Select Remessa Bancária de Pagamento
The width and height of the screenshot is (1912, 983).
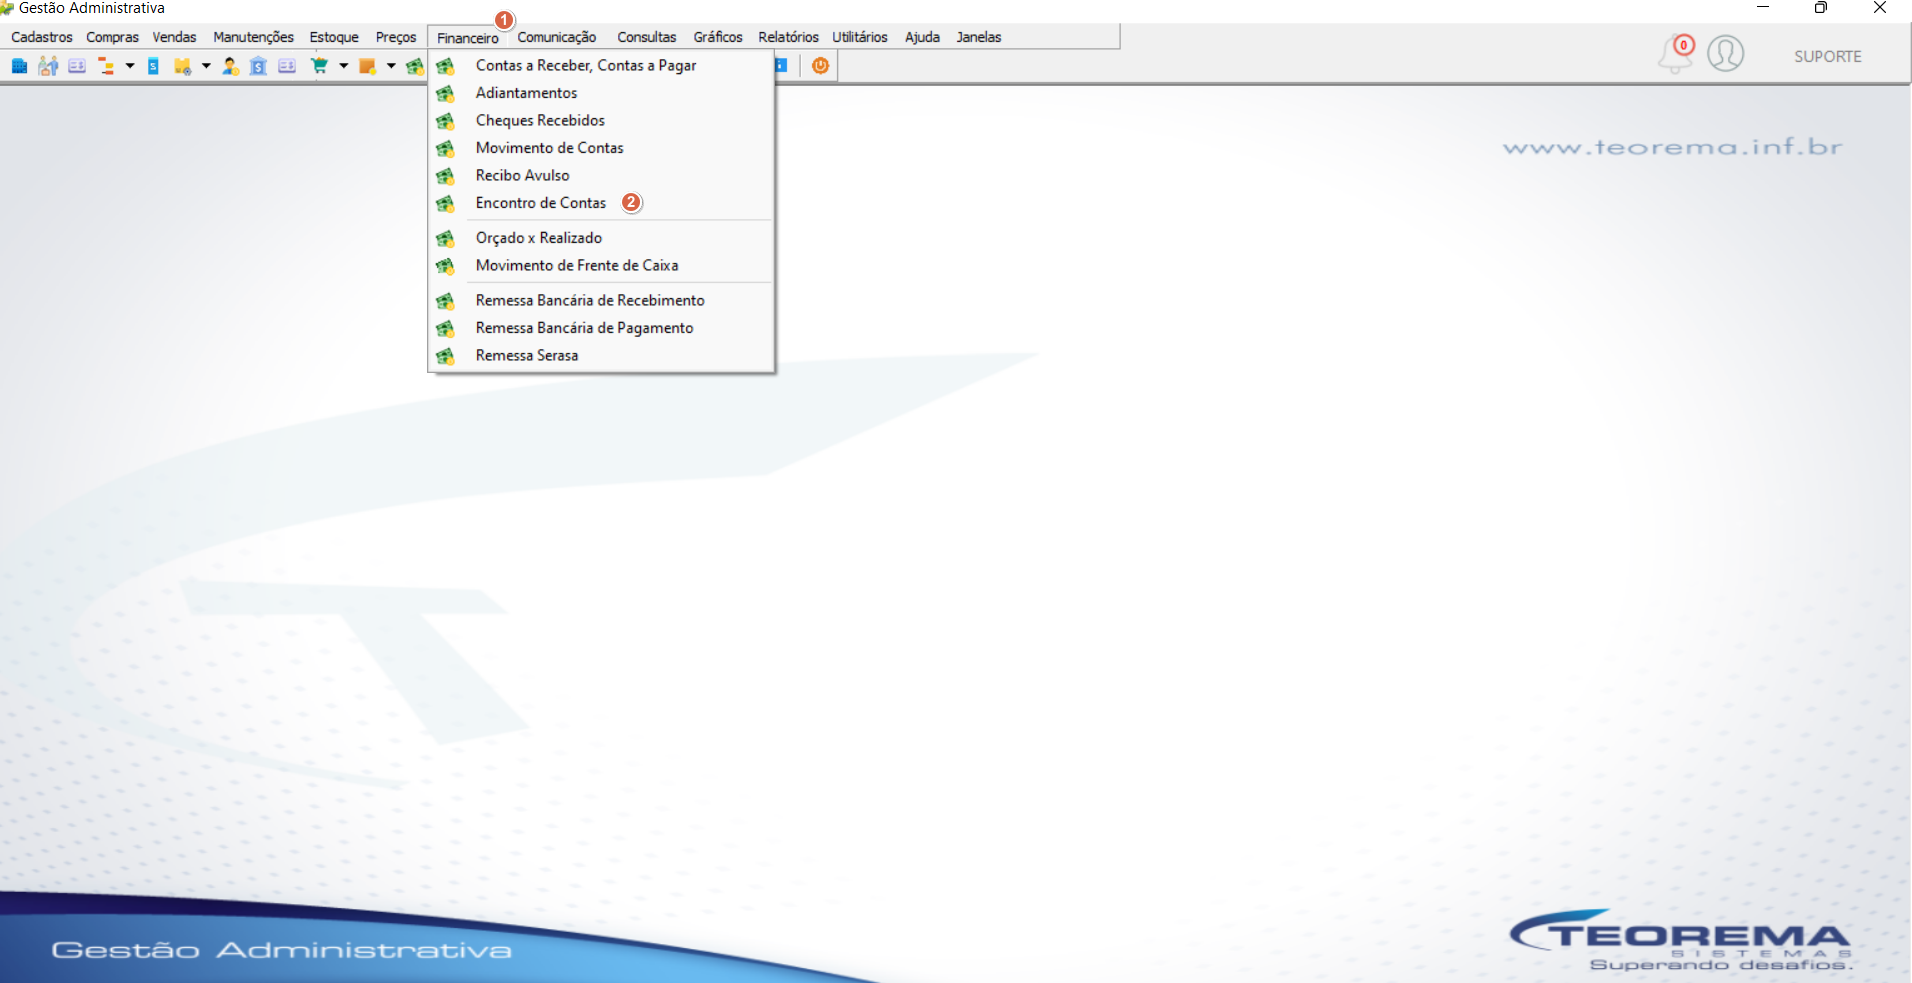click(601, 328)
